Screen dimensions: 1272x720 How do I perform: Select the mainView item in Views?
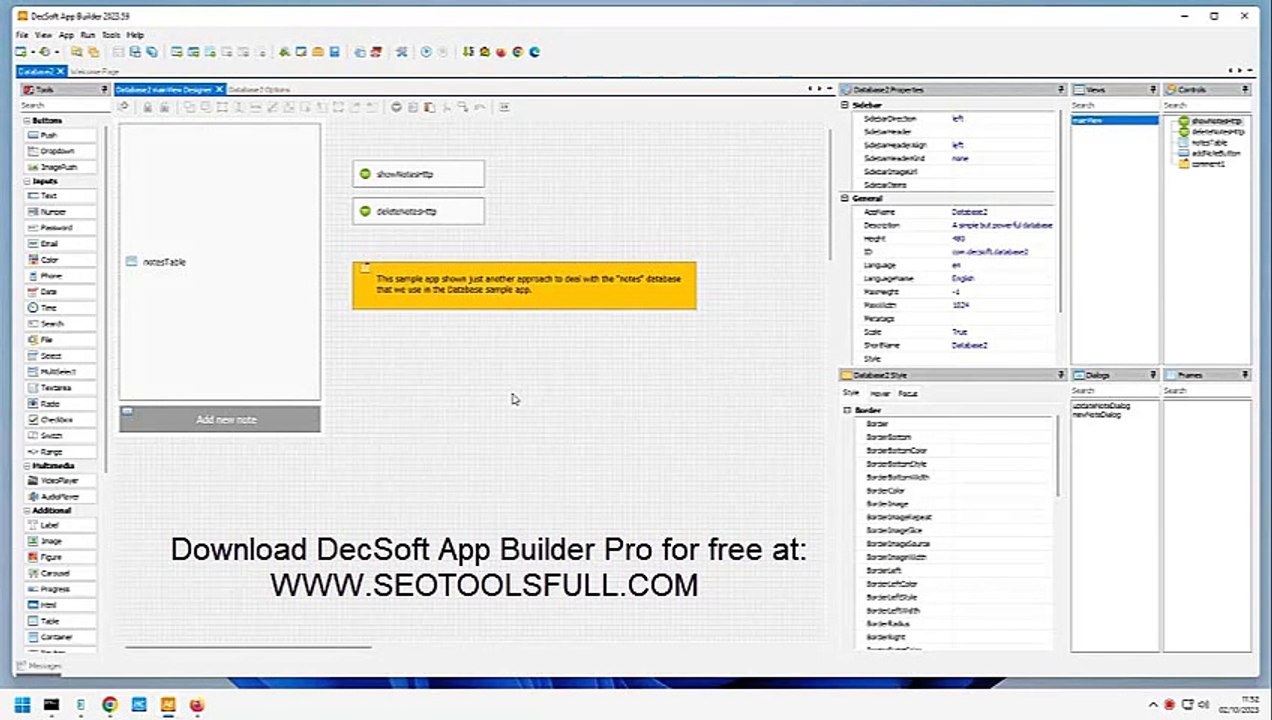pos(1114,120)
